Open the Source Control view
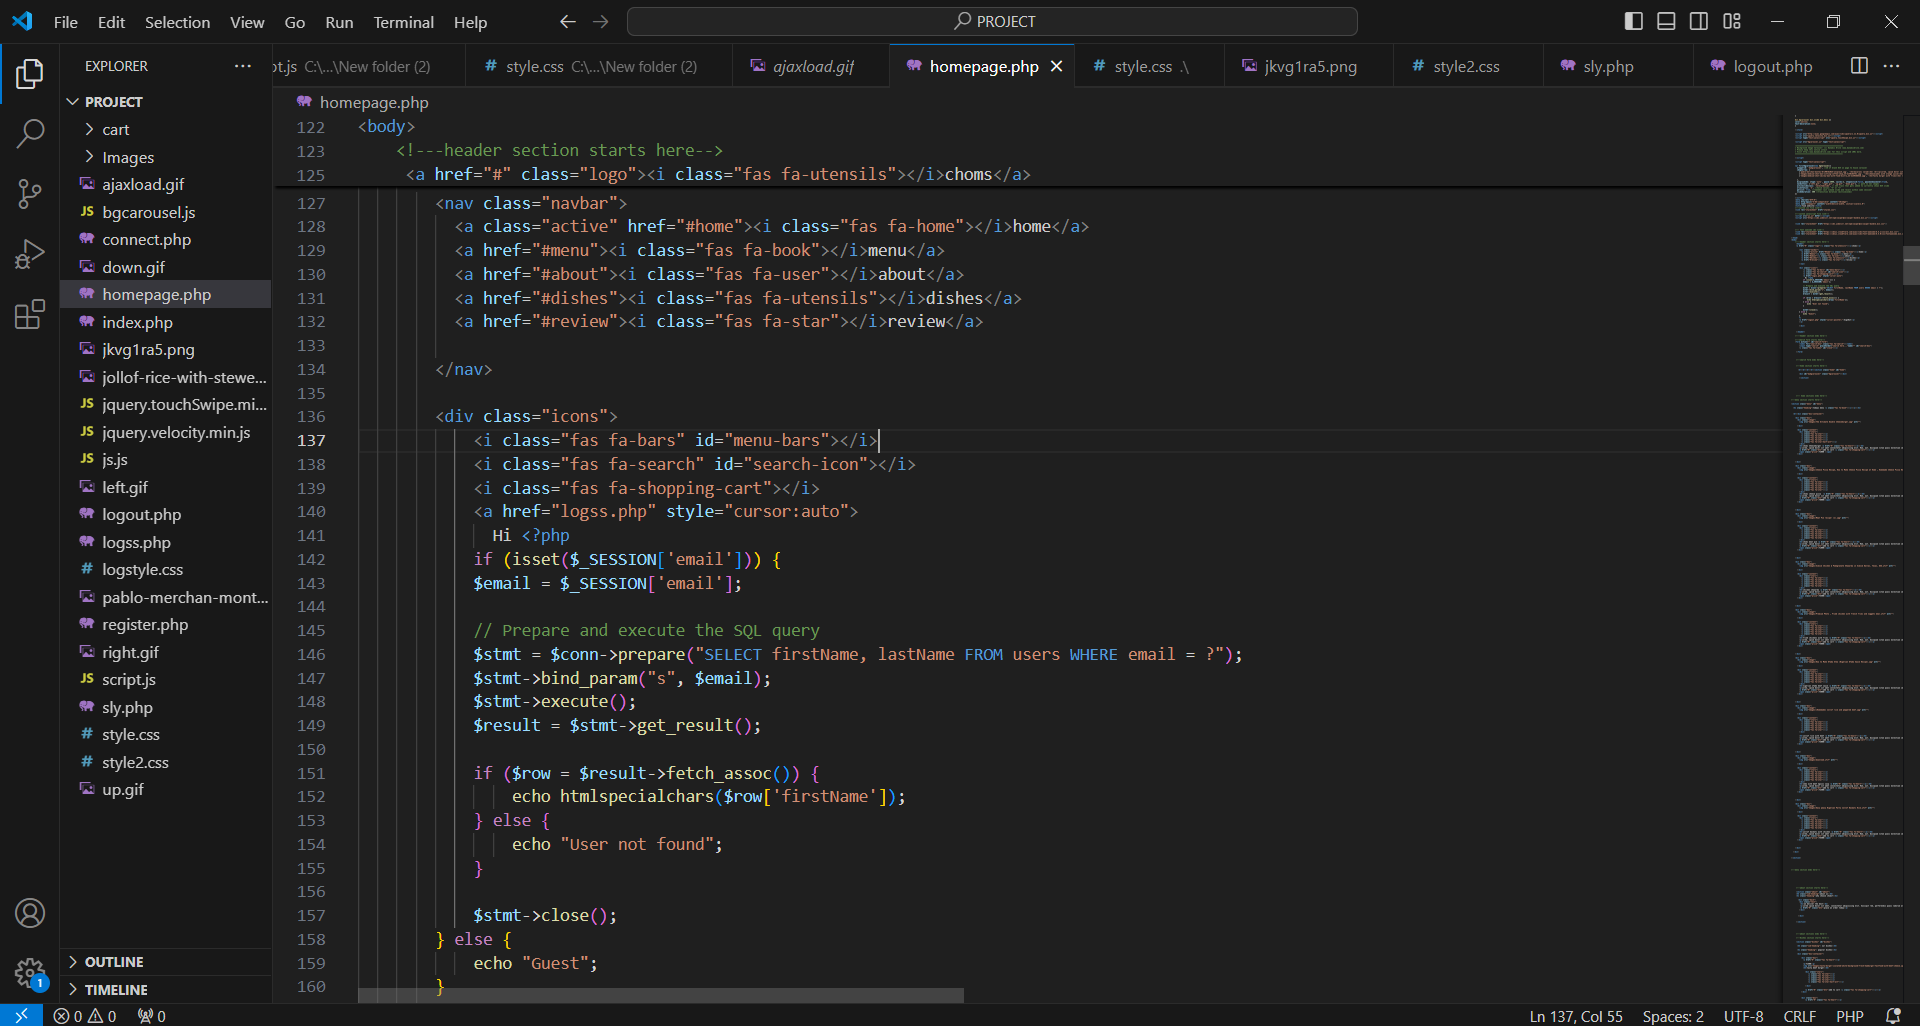The width and height of the screenshot is (1920, 1026). pyautogui.click(x=30, y=194)
